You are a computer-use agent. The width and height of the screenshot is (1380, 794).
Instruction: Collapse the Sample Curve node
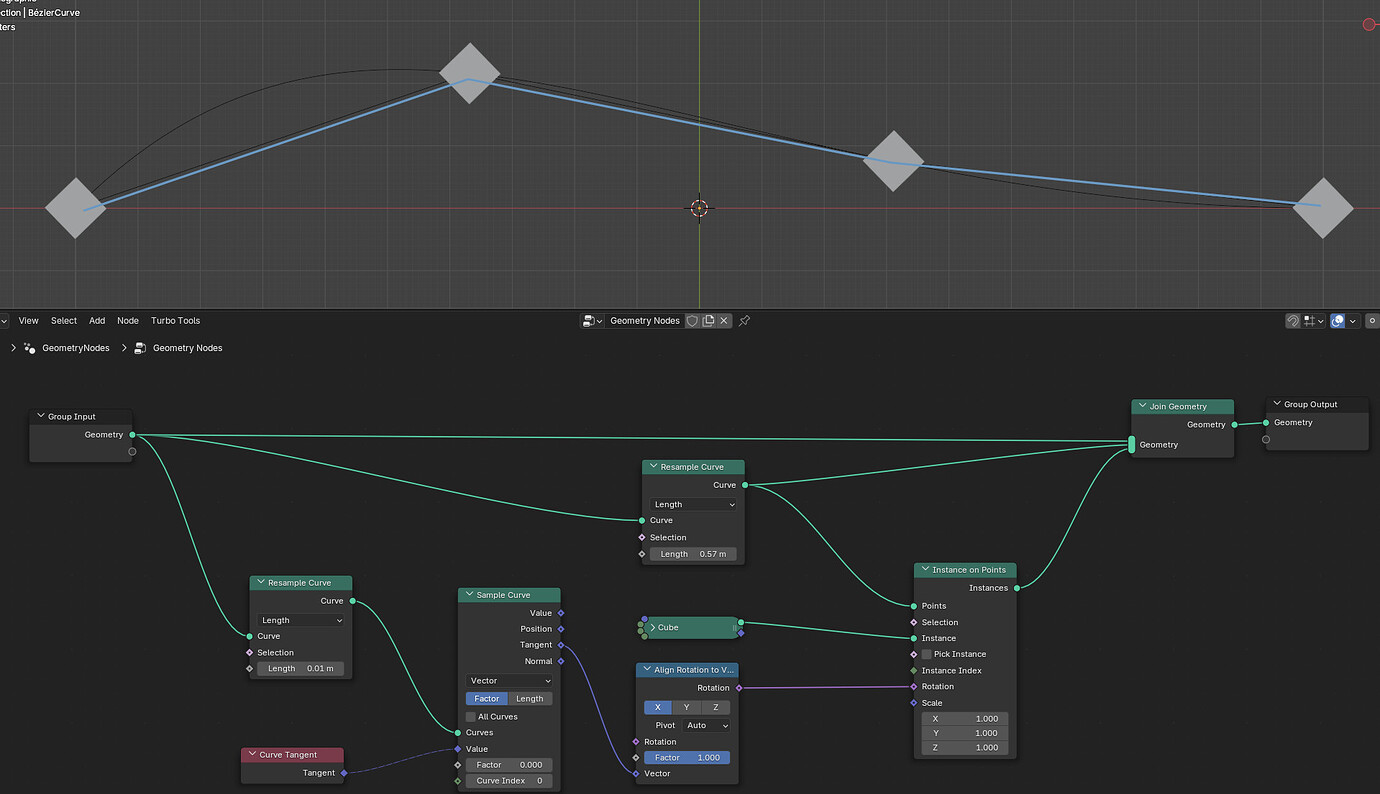469,595
